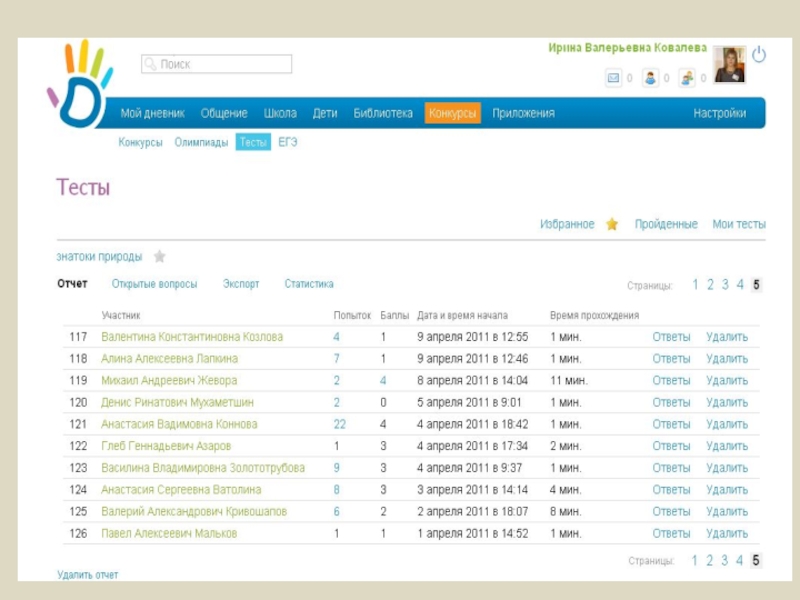Click the colorful hand logo
The height and width of the screenshot is (600, 800).
tap(80, 84)
